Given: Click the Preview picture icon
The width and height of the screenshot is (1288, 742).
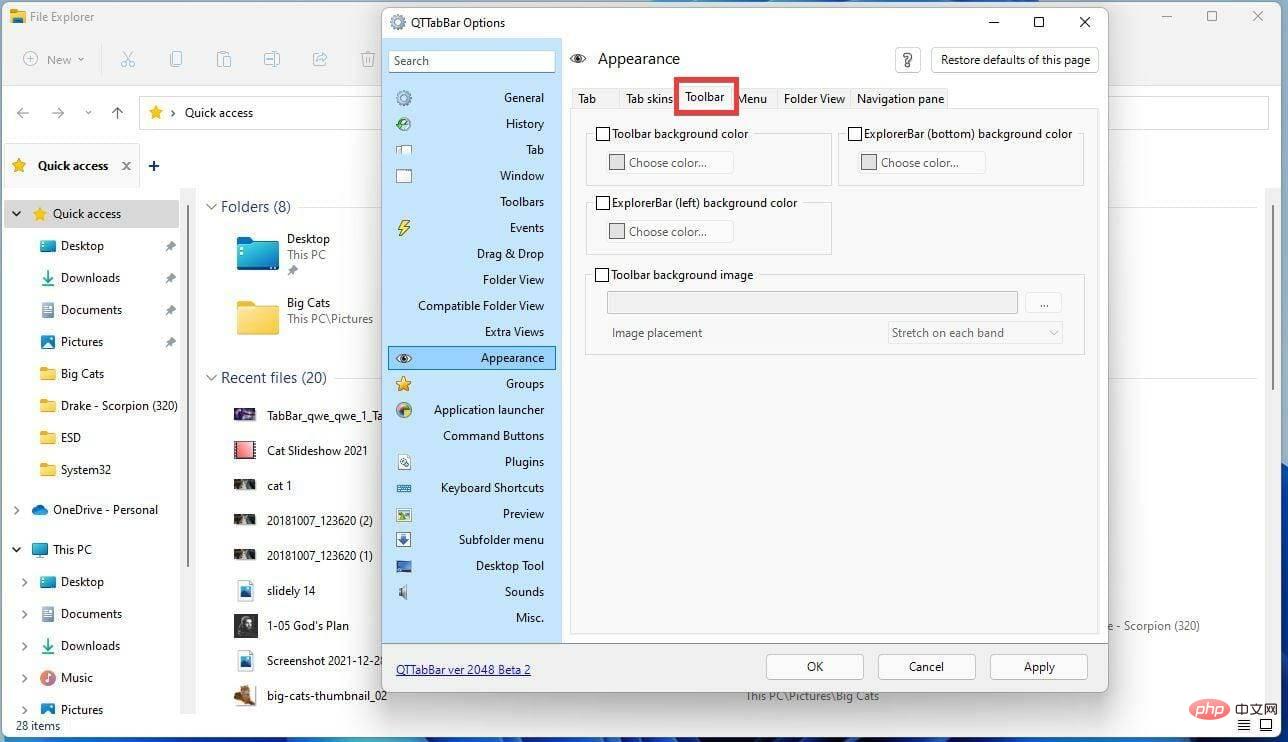Looking at the screenshot, I should tap(404, 514).
